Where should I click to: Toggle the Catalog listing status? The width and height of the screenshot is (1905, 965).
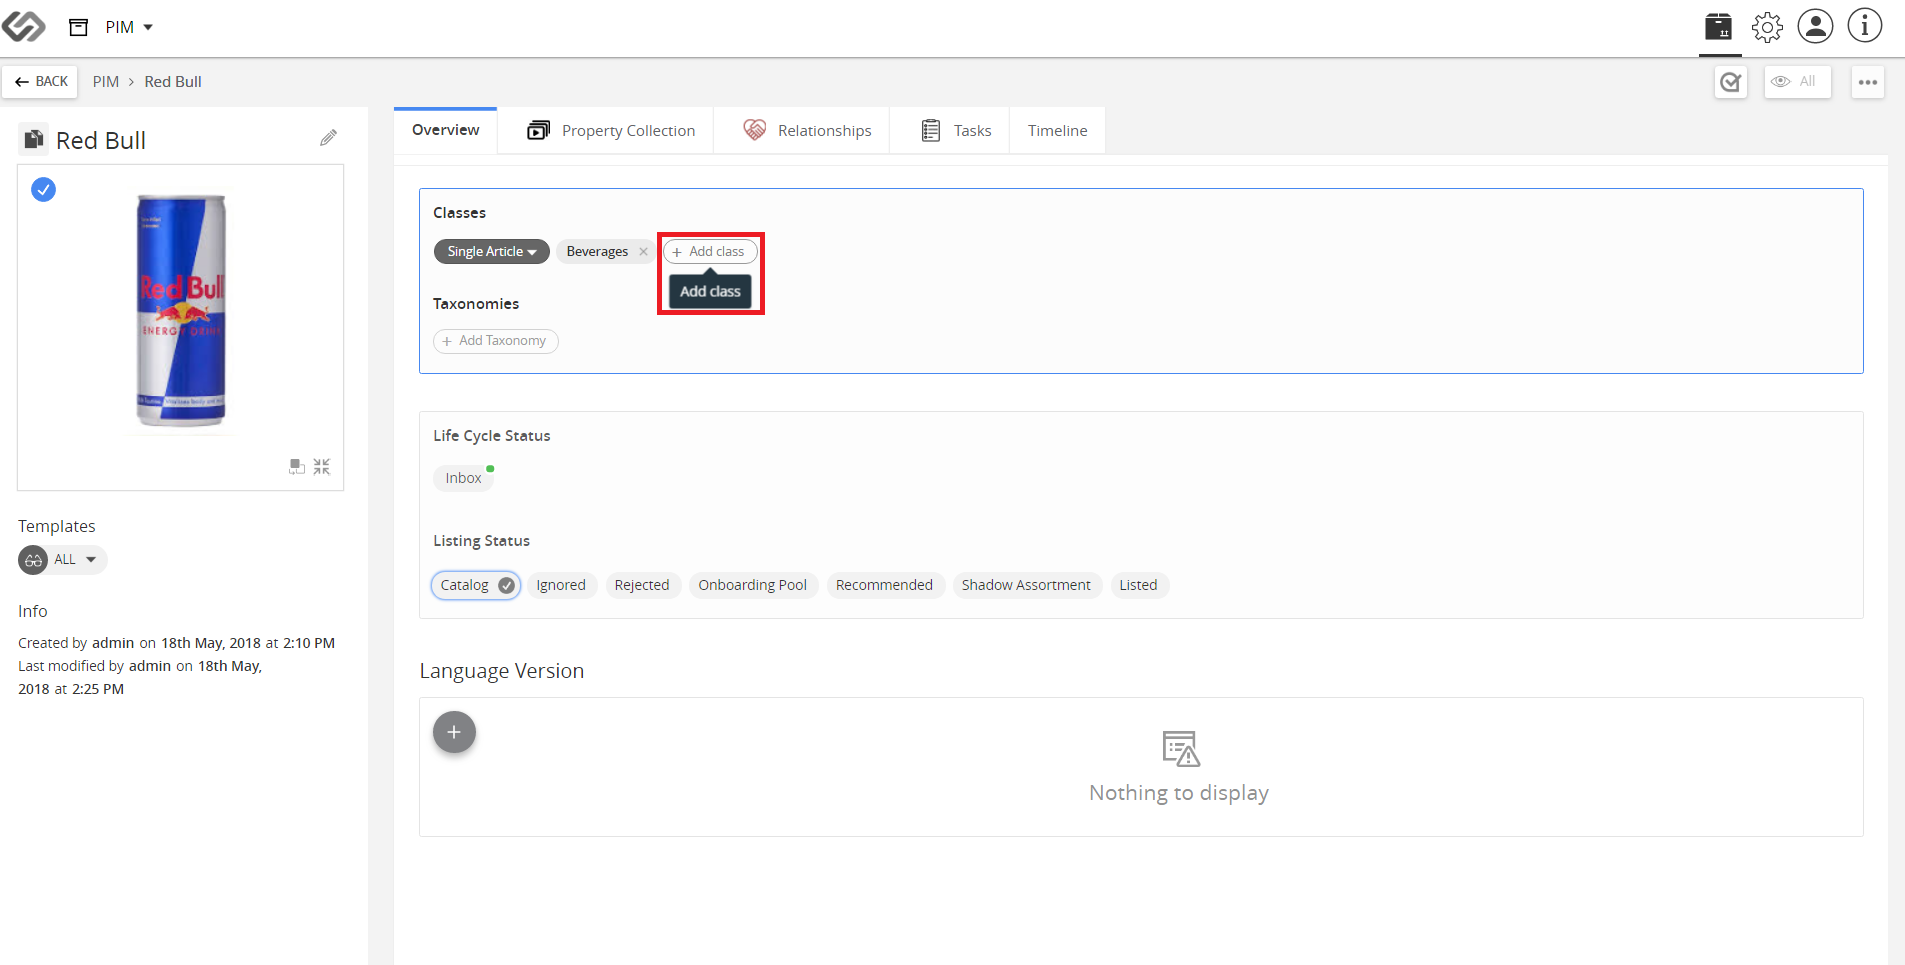pyautogui.click(x=476, y=585)
